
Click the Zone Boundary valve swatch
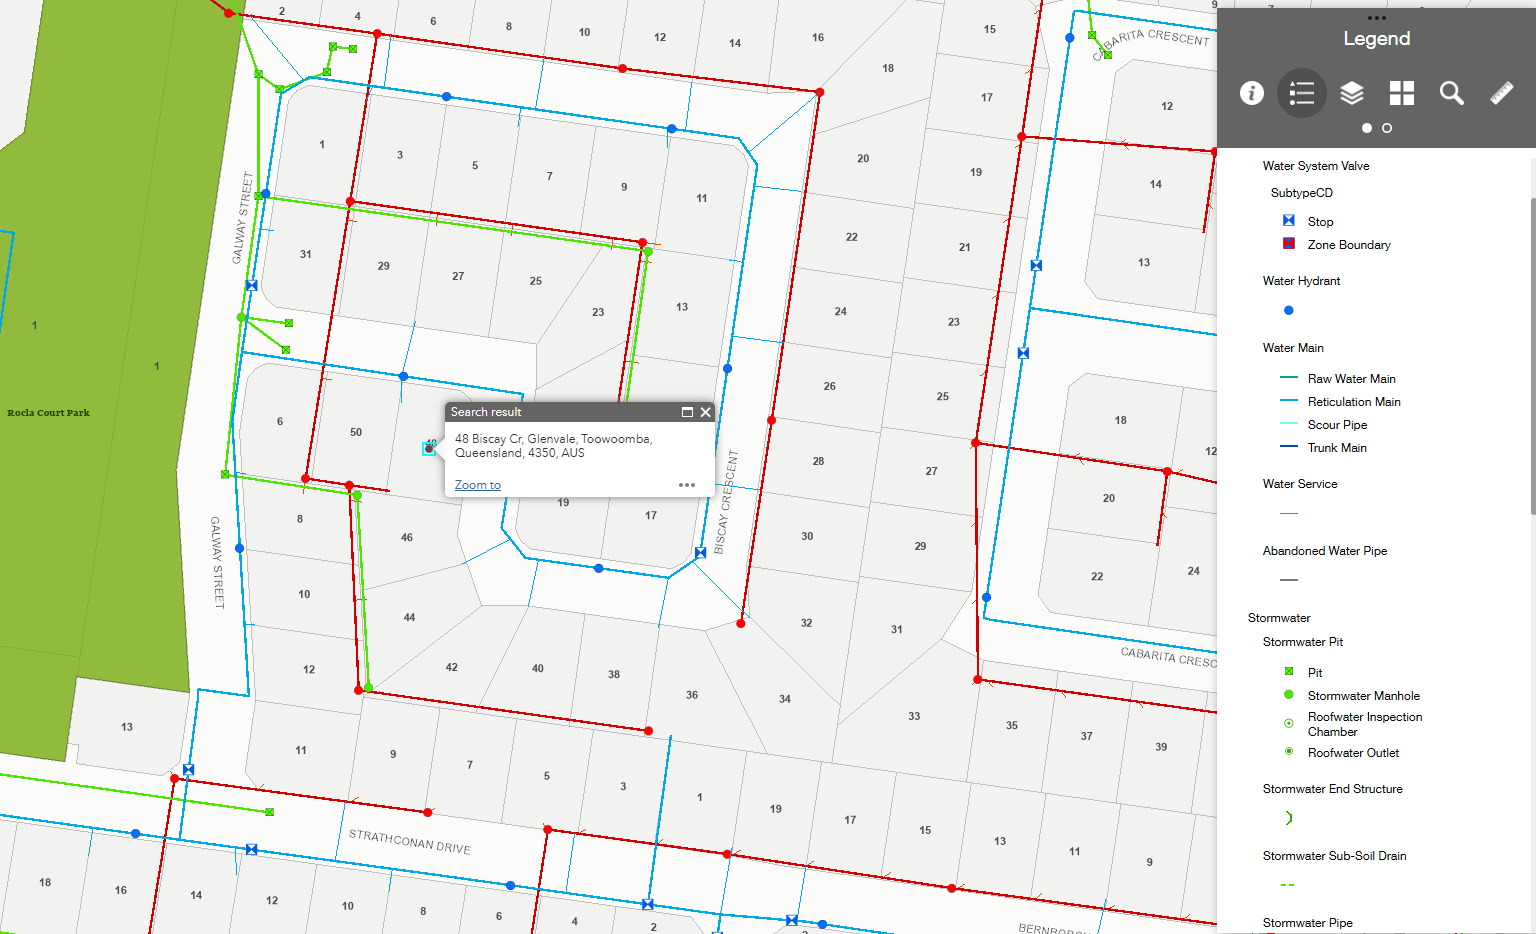coord(1289,244)
